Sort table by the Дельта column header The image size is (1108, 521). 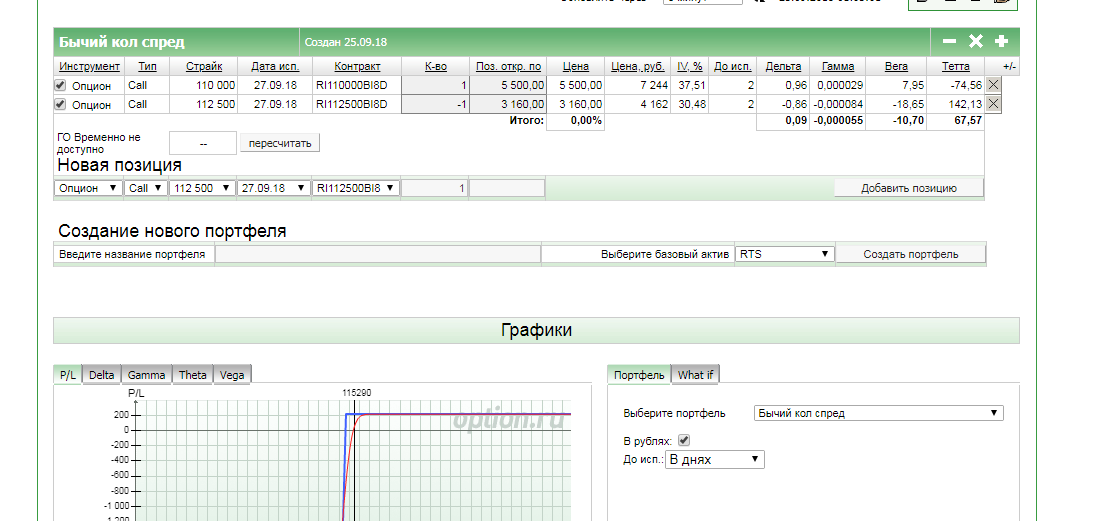783,66
